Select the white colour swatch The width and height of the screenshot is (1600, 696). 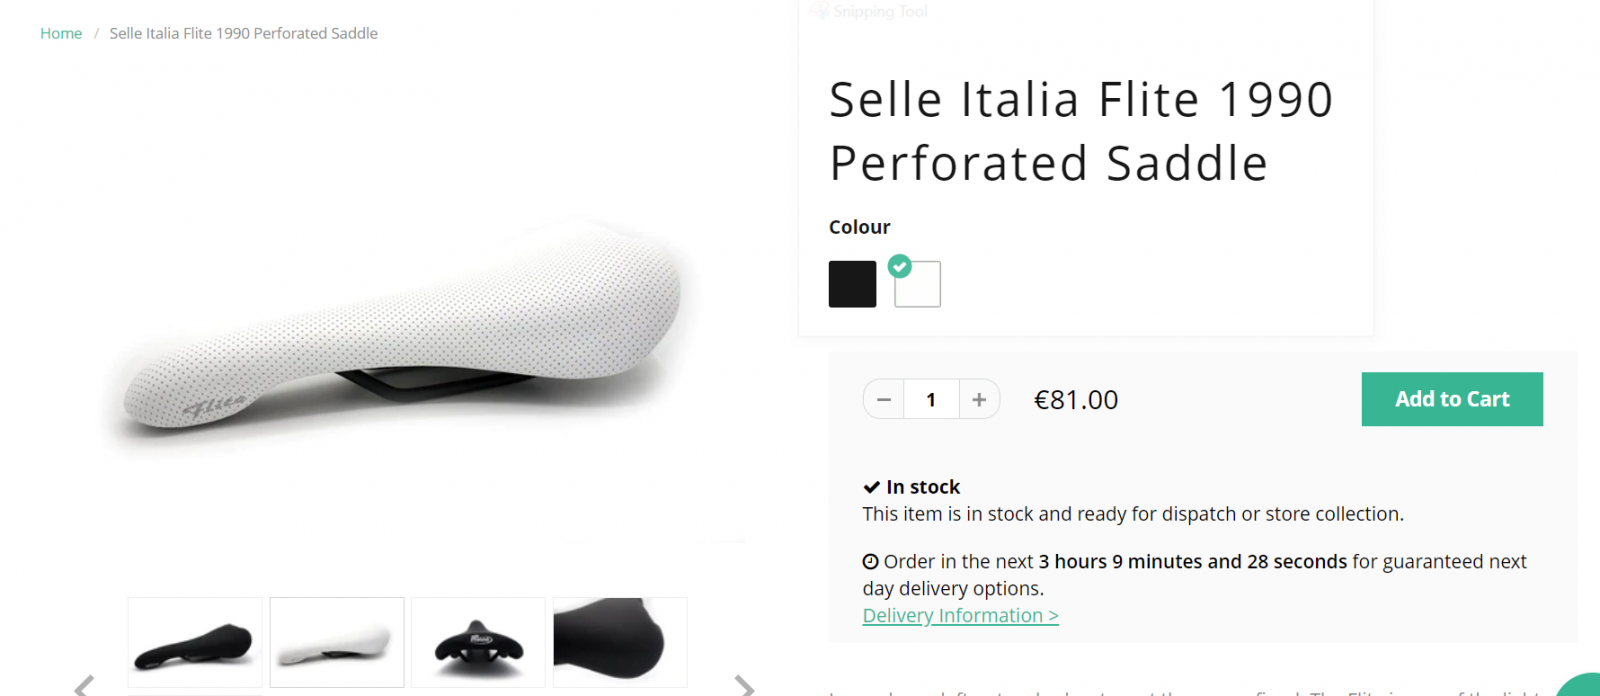[x=918, y=286]
